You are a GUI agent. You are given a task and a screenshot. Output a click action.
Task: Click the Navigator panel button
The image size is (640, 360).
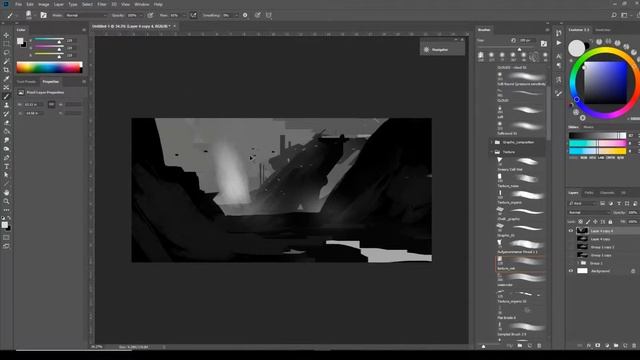[442, 49]
